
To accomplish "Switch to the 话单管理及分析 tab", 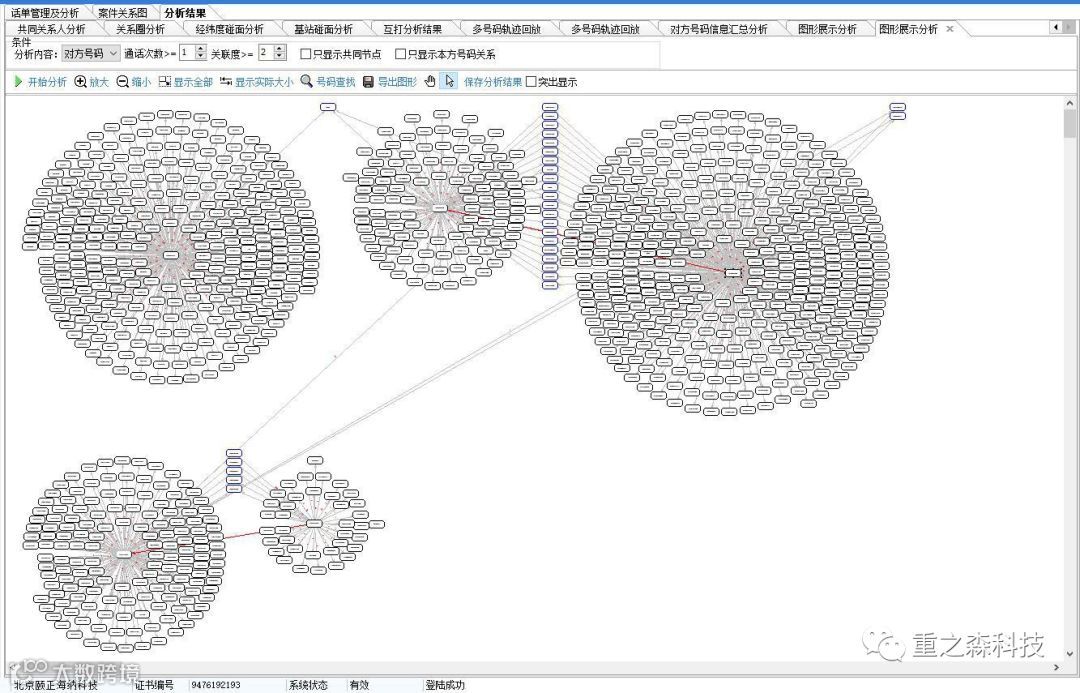I will click(x=45, y=12).
